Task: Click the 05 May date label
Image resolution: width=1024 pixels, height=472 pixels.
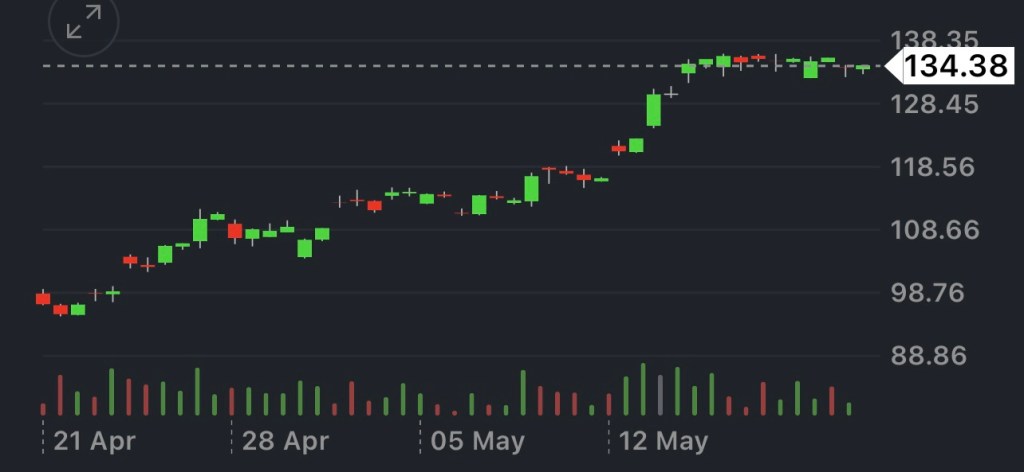Action: click(471, 441)
